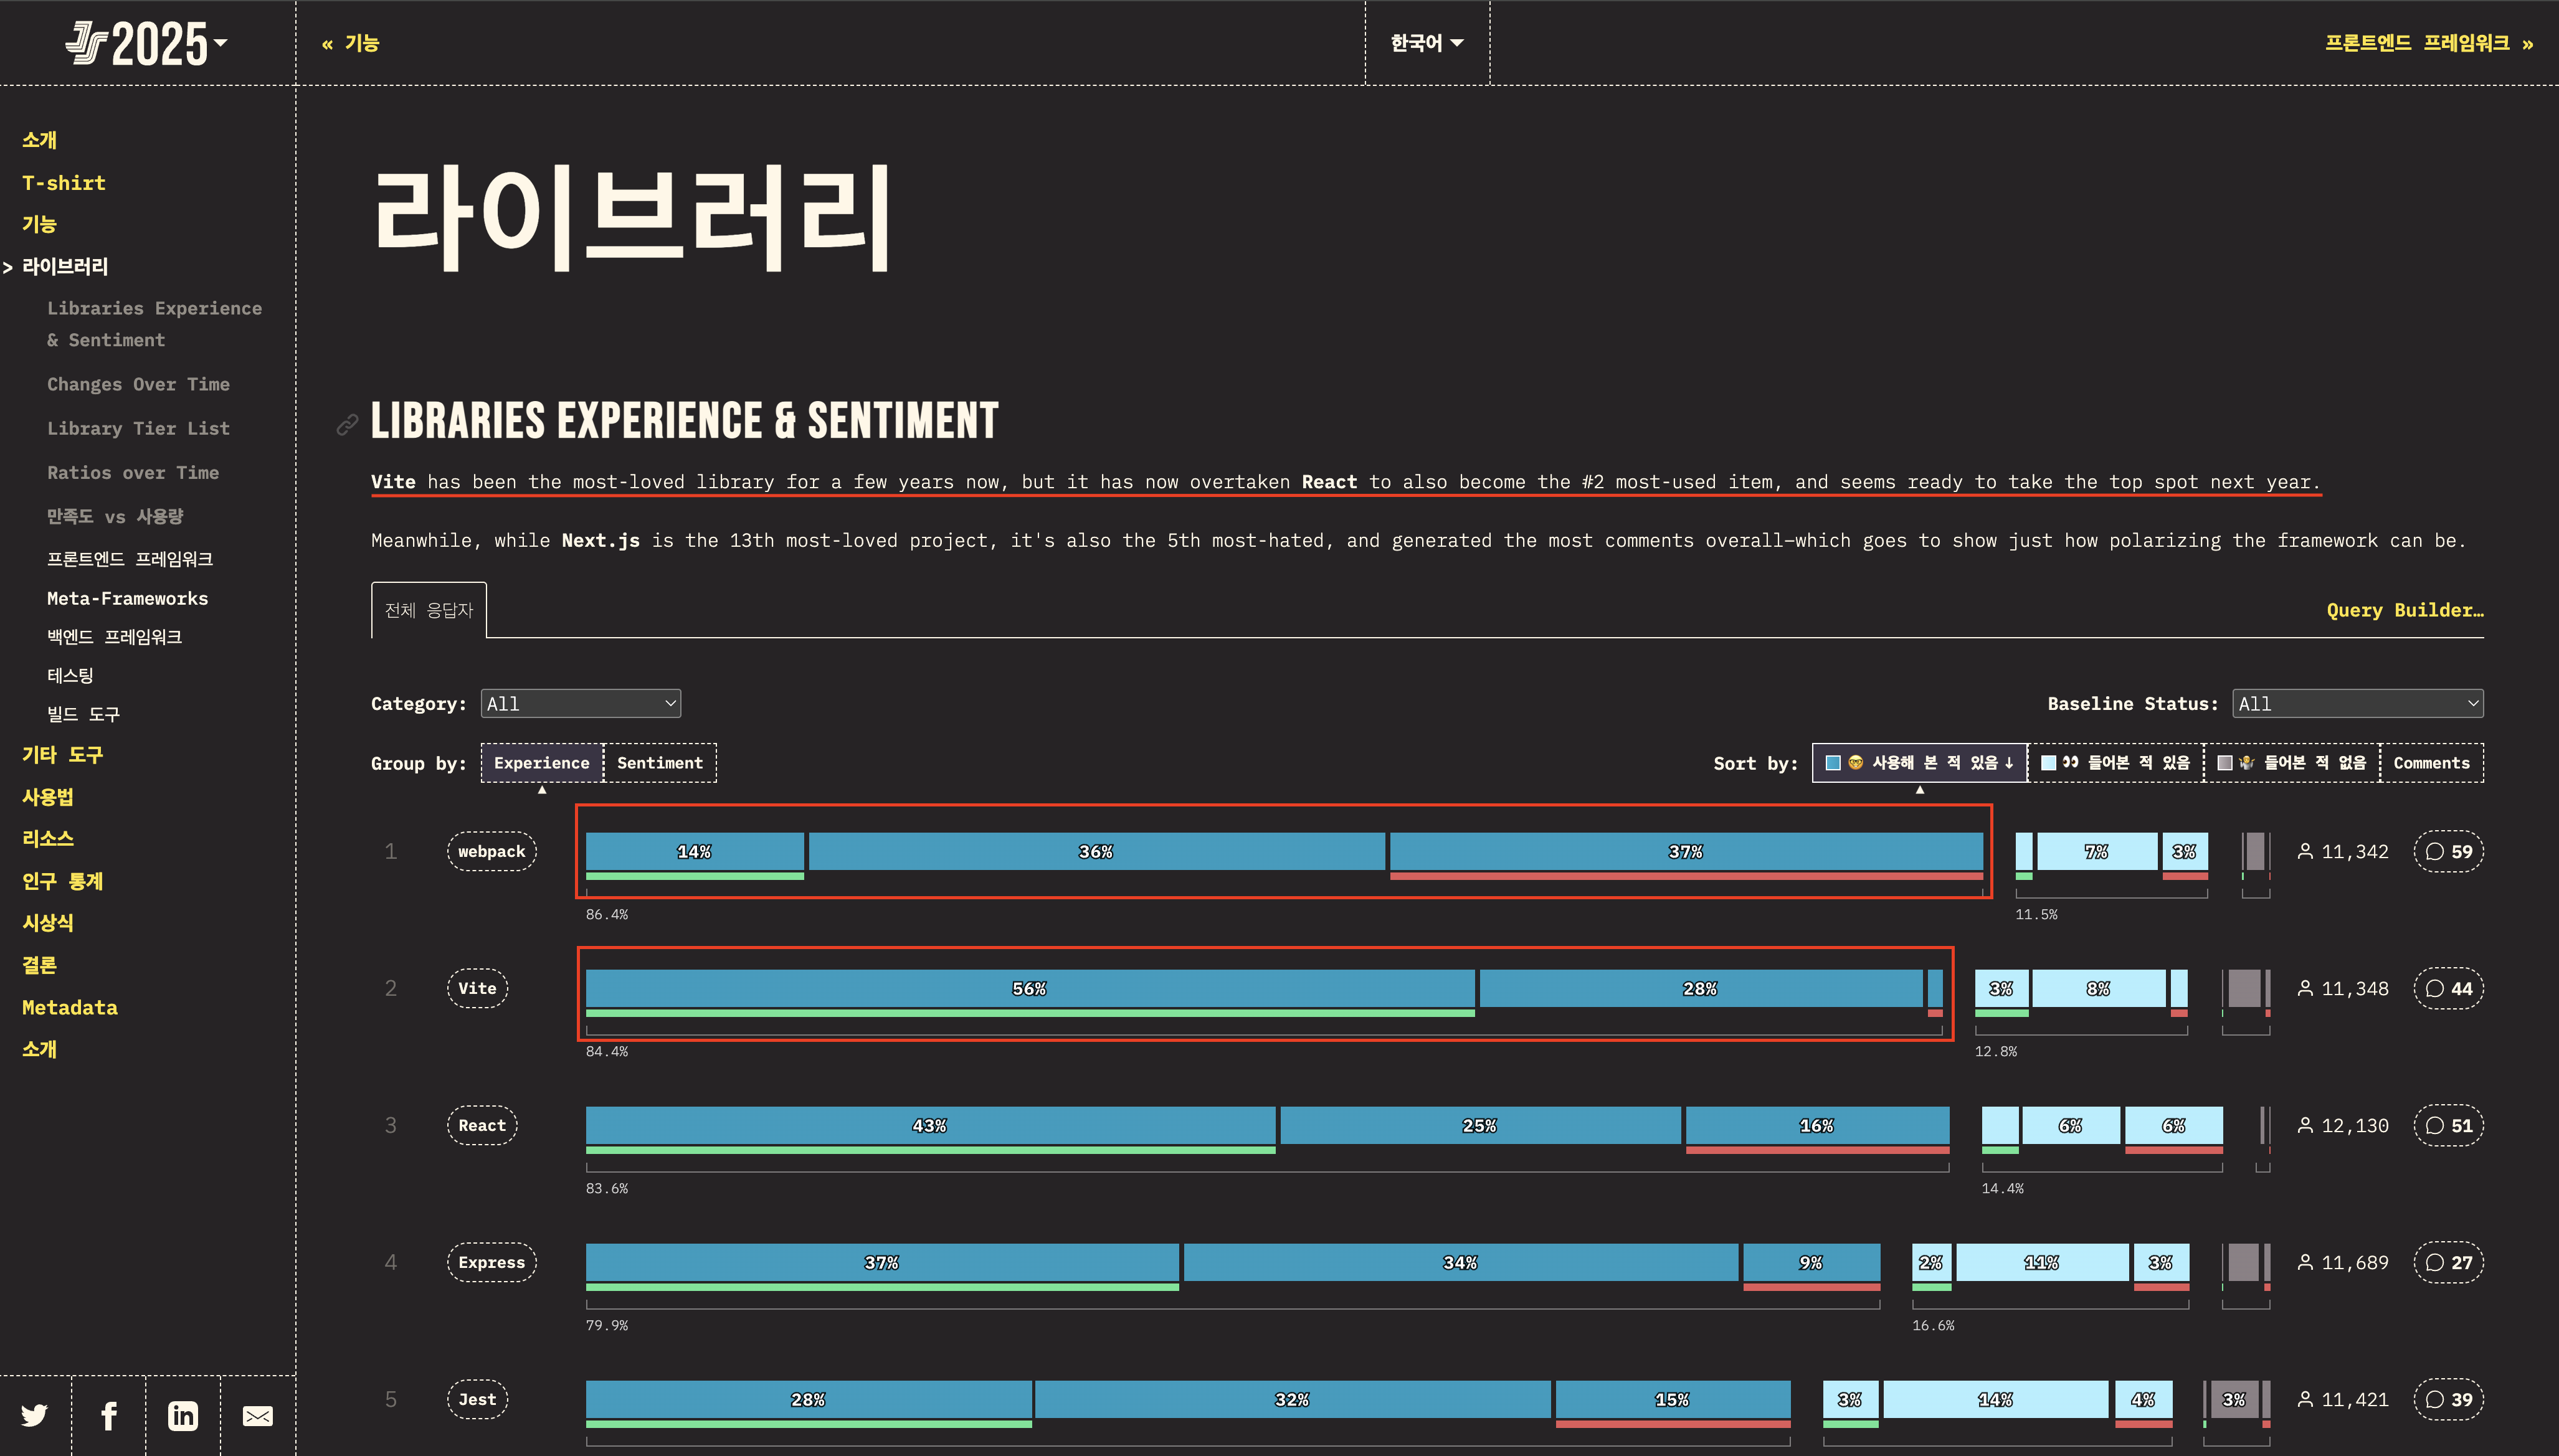Image resolution: width=2559 pixels, height=1456 pixels.
Task: Open Library Tier List in sidebar
Action: click(138, 428)
